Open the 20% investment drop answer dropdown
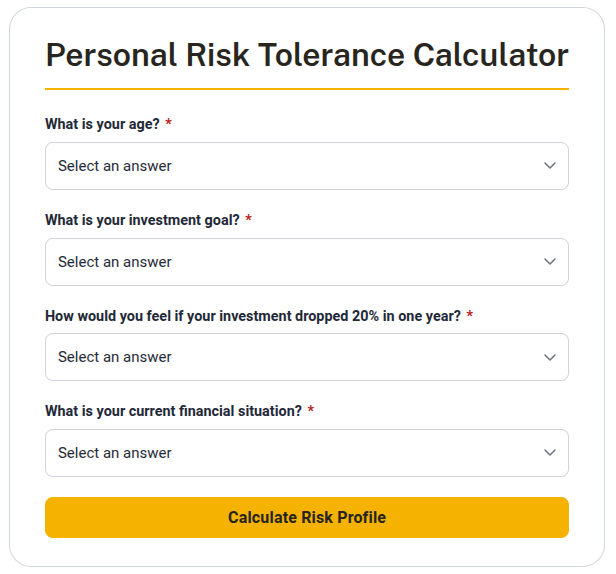The image size is (616, 574). (x=306, y=357)
